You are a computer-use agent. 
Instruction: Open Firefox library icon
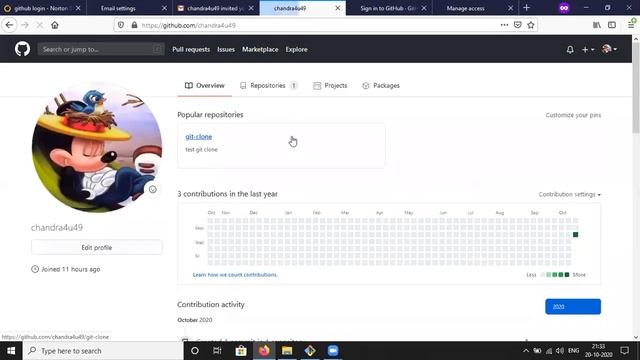click(597, 25)
